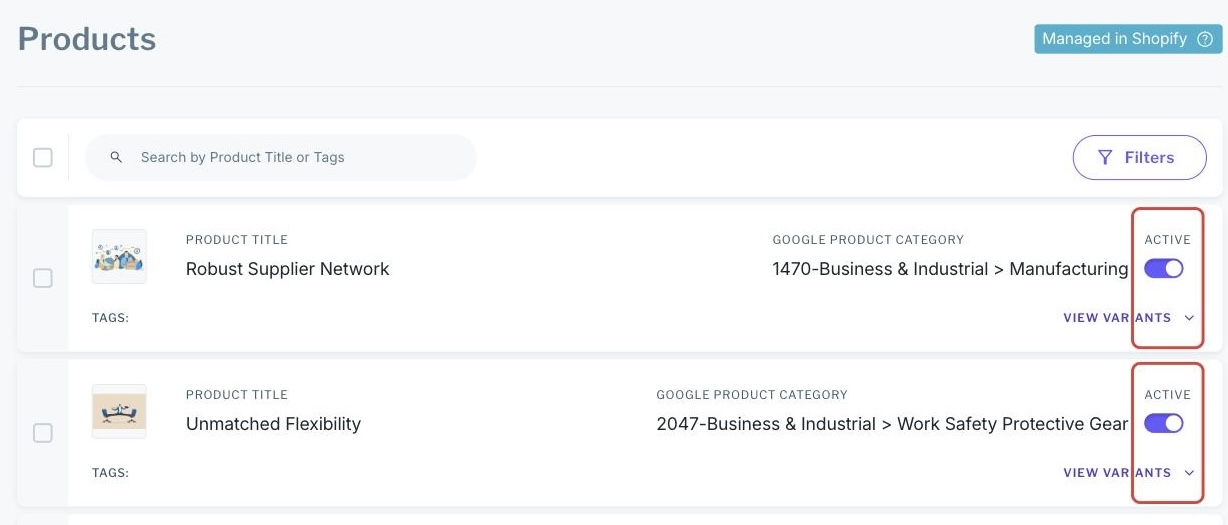This screenshot has width=1228, height=525.
Task: Select Robust Supplier Network row checkbox
Action: tap(43, 278)
